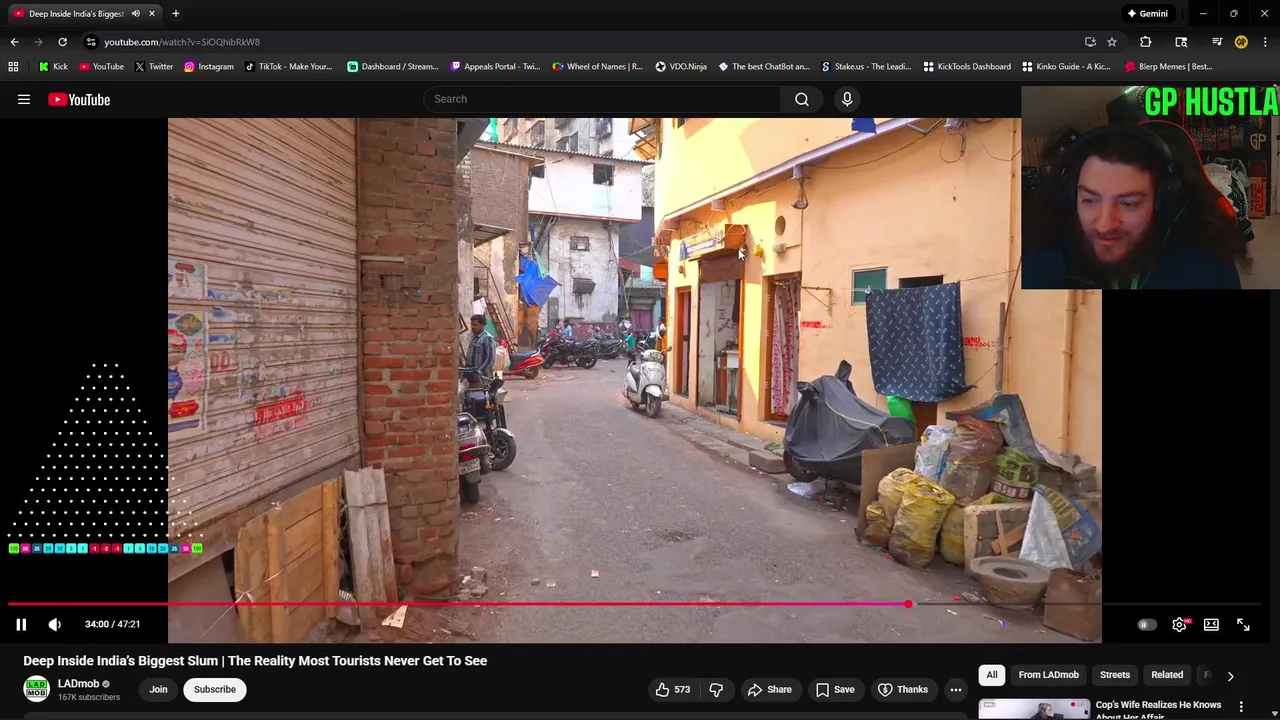Click the search magnifier button
The image size is (1280, 720).
802,99
